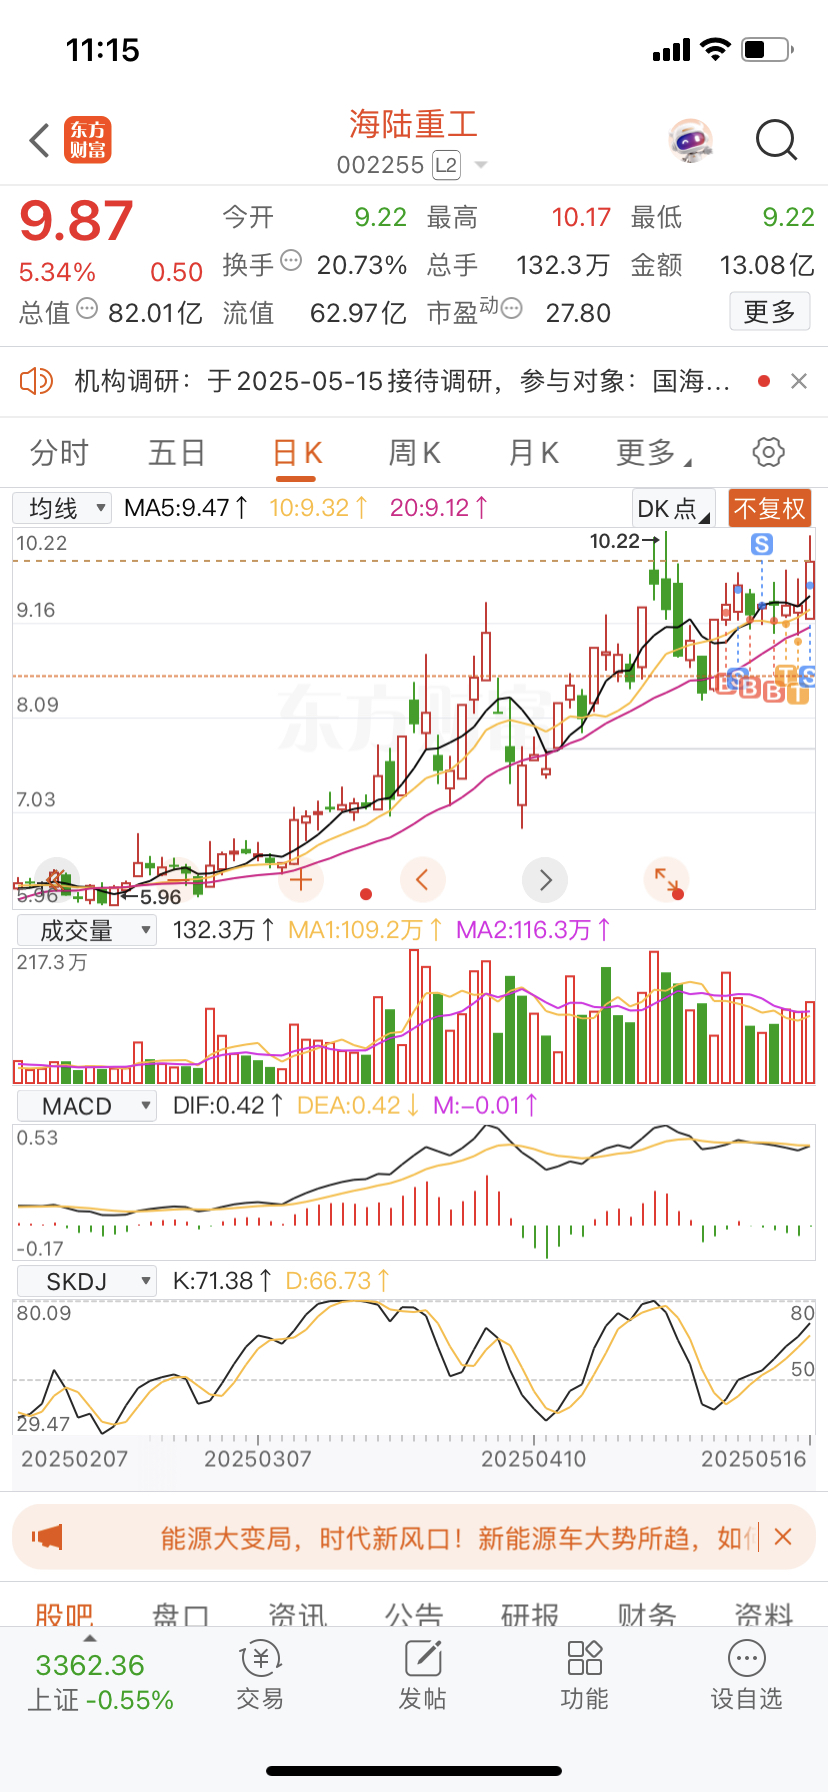Close the orange promo banner
Viewport: 828px width, 1792px height.
pyautogui.click(x=783, y=1537)
